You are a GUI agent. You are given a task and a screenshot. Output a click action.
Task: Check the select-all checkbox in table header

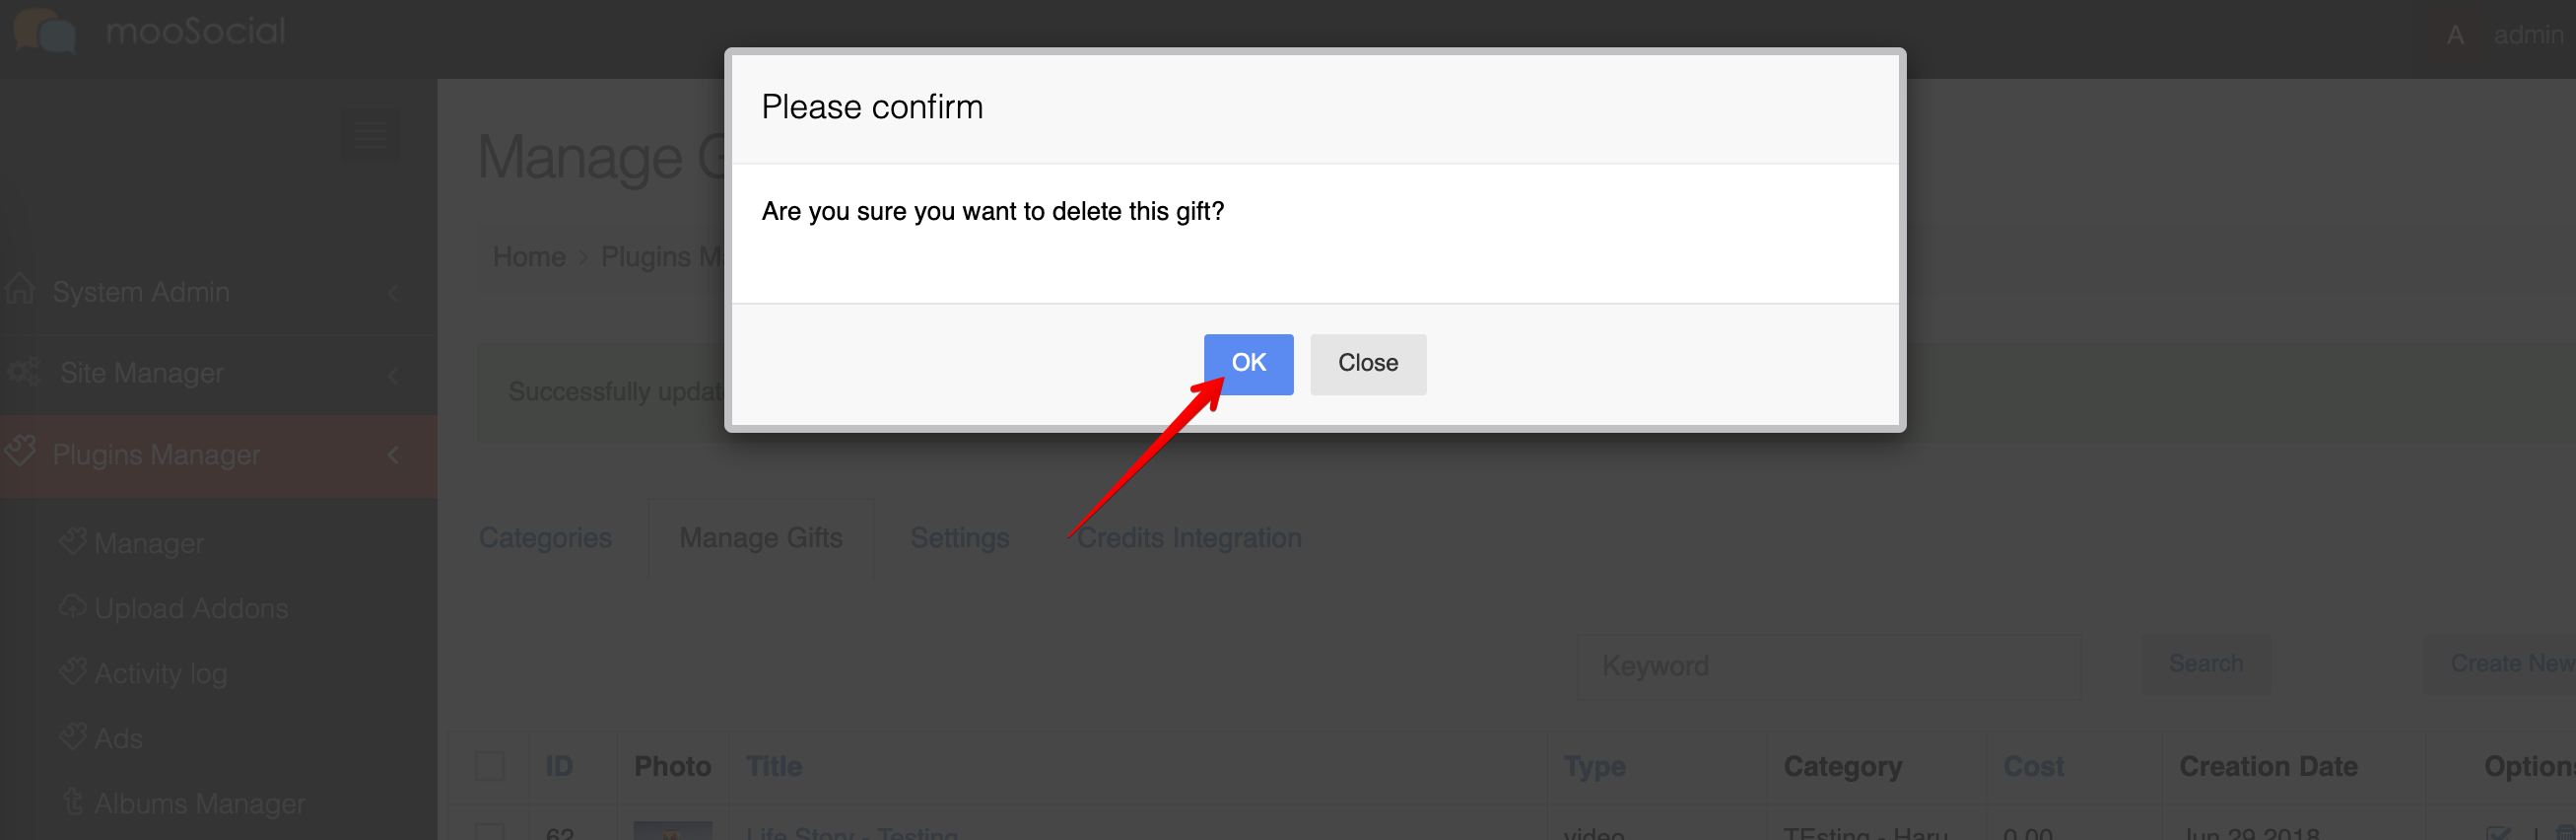point(490,766)
